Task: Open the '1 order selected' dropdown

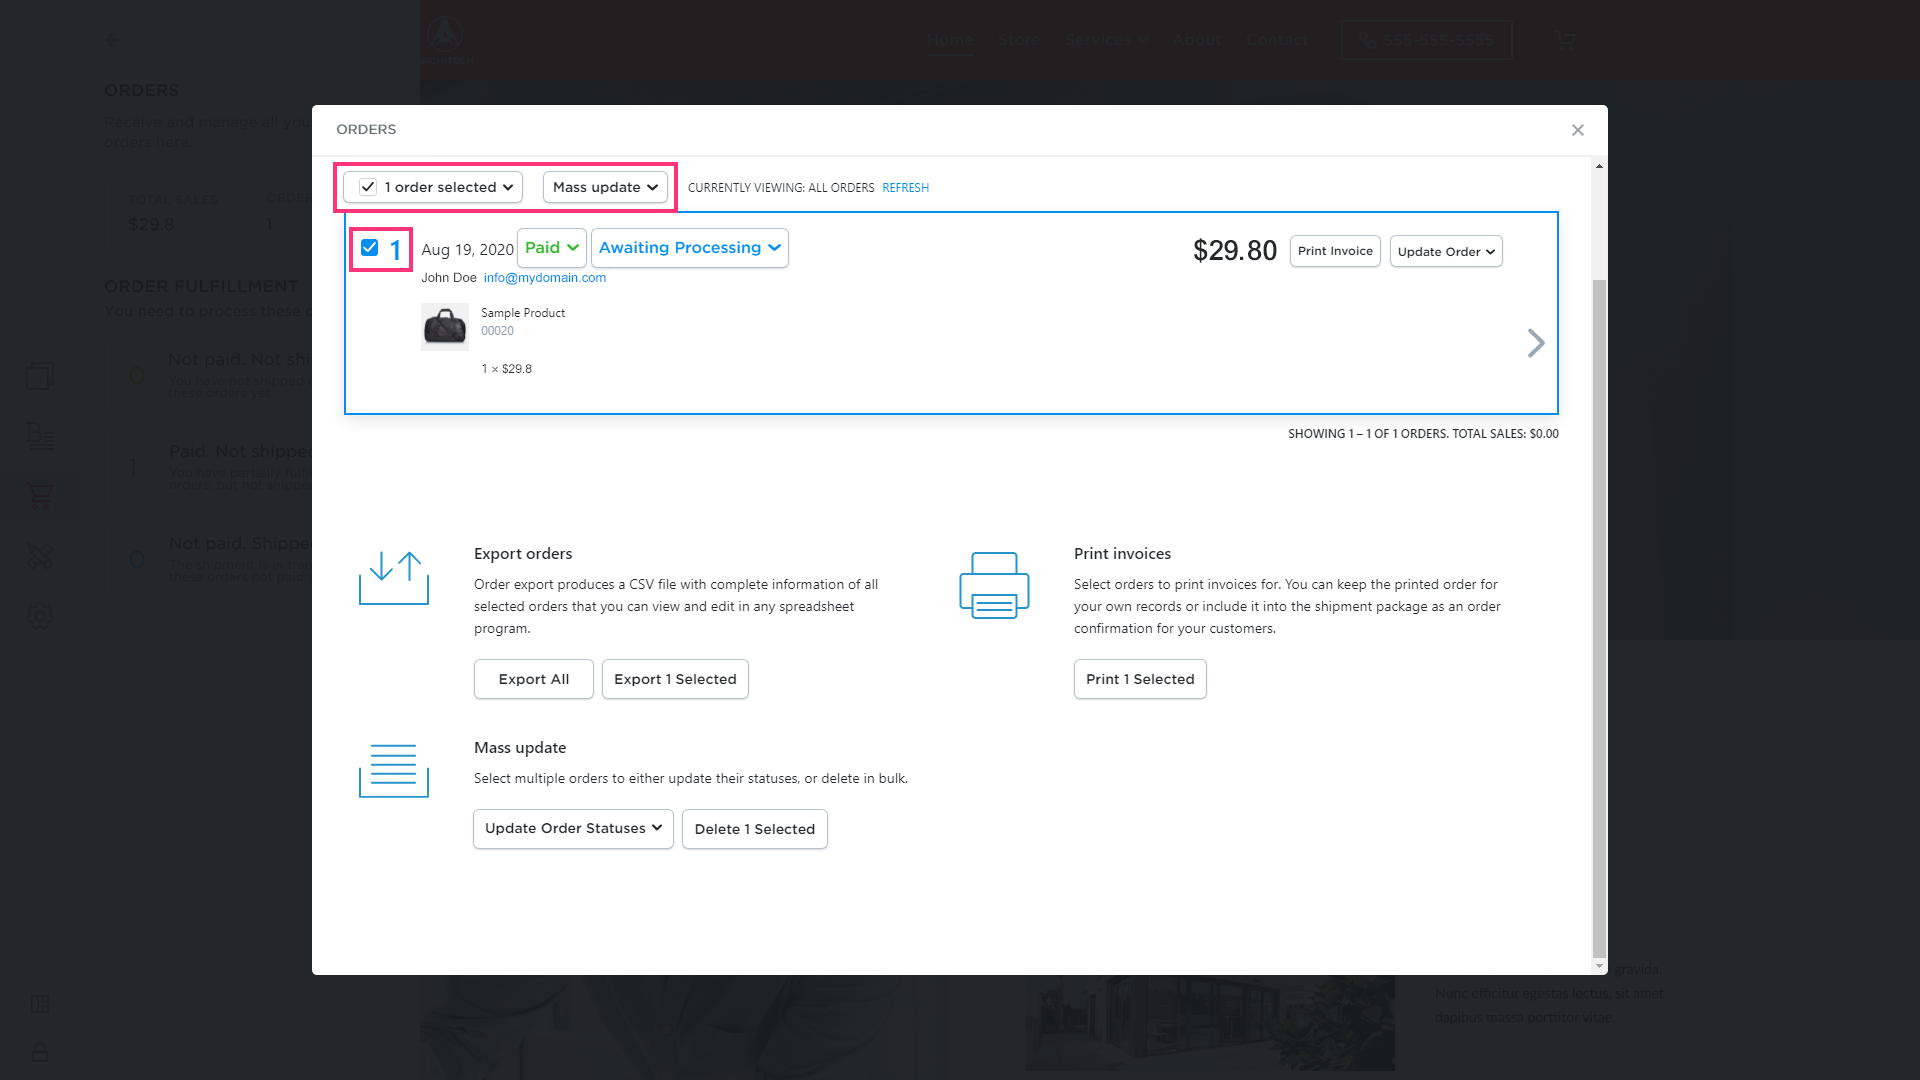Action: 433,187
